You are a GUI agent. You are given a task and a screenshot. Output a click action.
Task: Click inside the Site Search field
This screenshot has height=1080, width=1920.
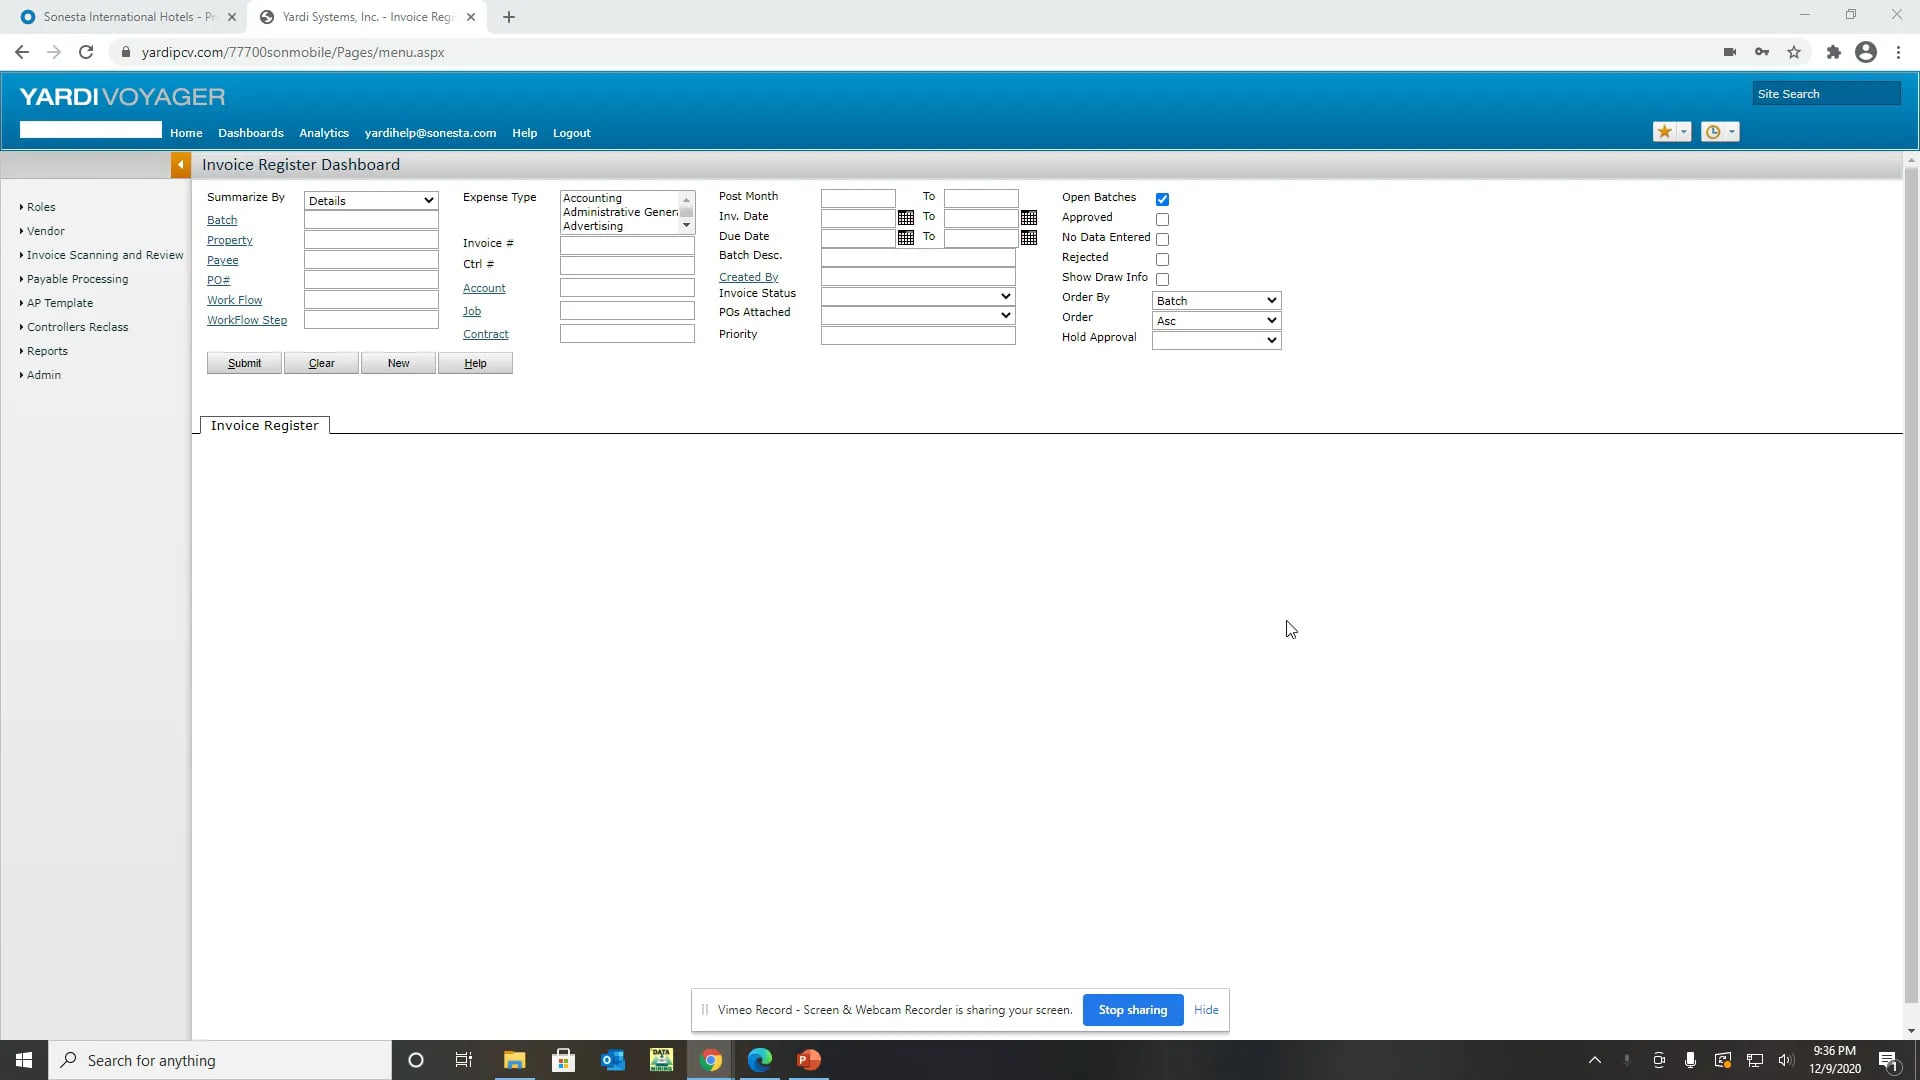pos(1826,93)
